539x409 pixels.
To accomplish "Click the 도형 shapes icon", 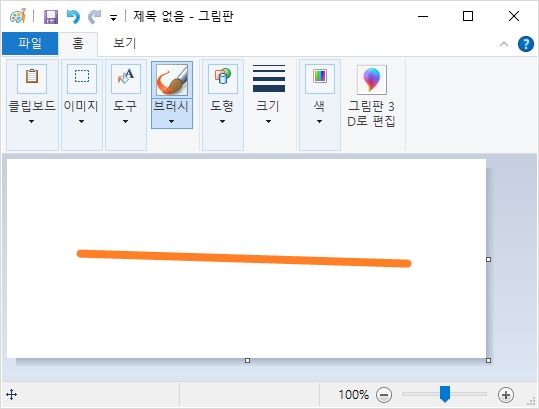I will click(223, 79).
